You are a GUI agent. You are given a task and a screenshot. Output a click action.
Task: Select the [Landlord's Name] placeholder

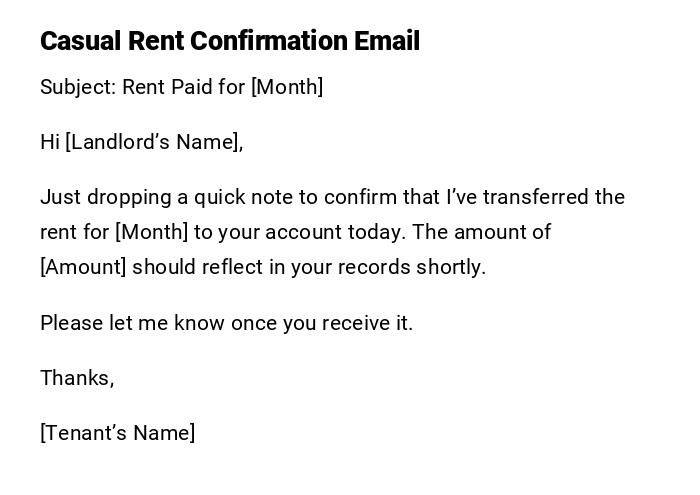pyautogui.click(x=153, y=142)
